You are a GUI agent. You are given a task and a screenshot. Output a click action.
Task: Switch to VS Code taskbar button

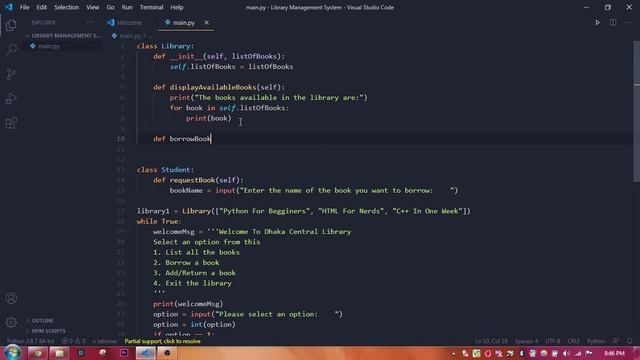click(x=145, y=353)
